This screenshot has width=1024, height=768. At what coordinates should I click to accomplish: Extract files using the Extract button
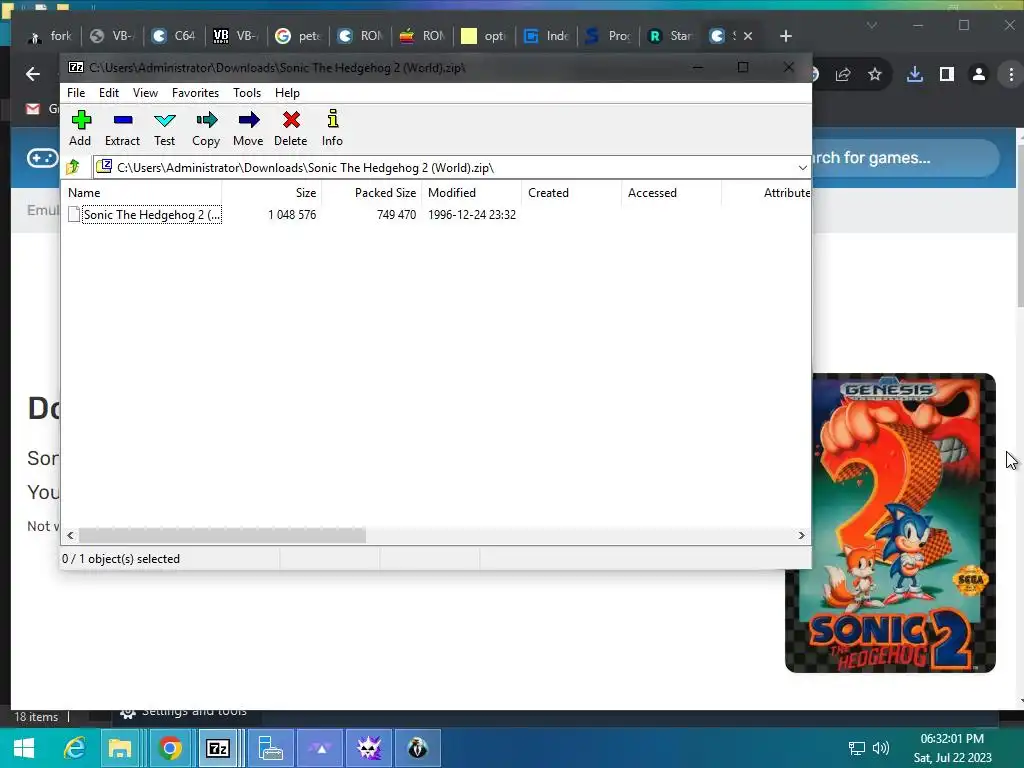(122, 128)
